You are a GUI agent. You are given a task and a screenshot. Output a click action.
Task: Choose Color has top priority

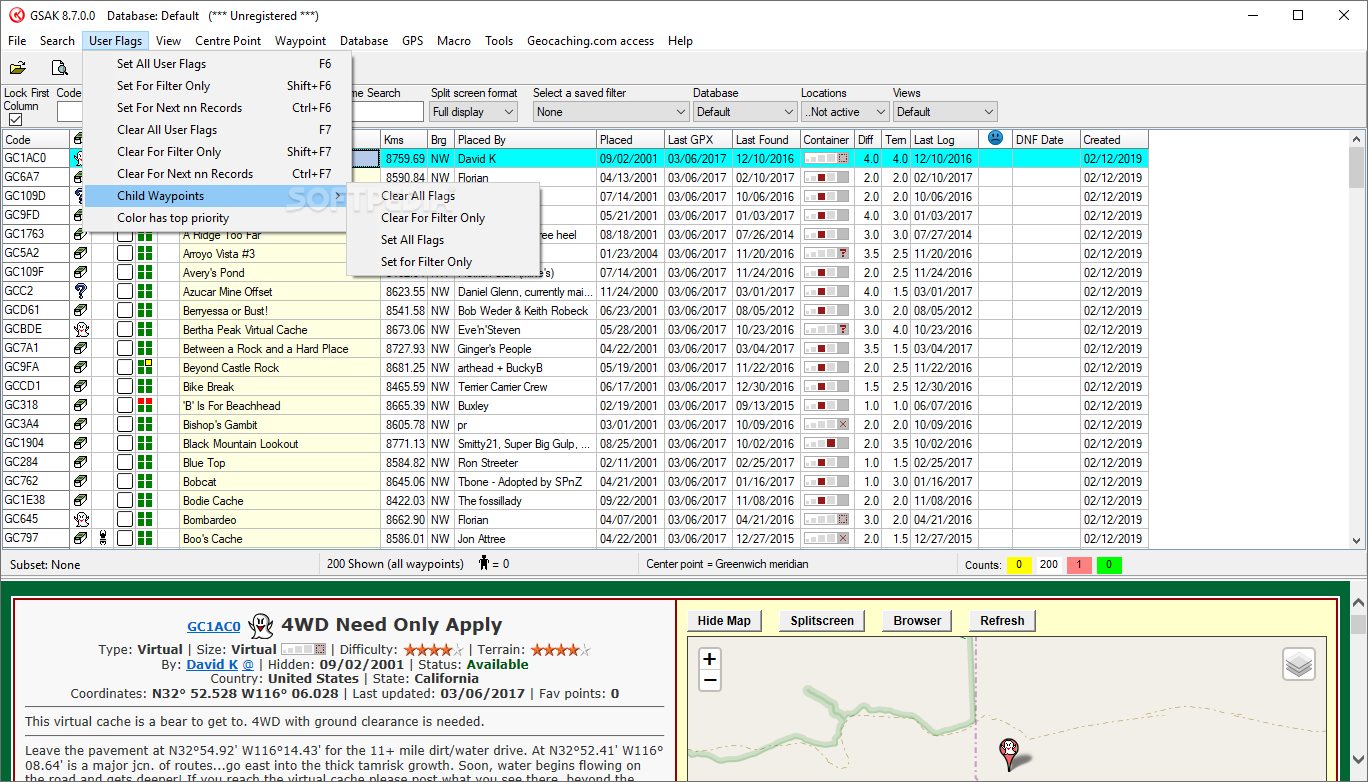[x=218, y=218]
